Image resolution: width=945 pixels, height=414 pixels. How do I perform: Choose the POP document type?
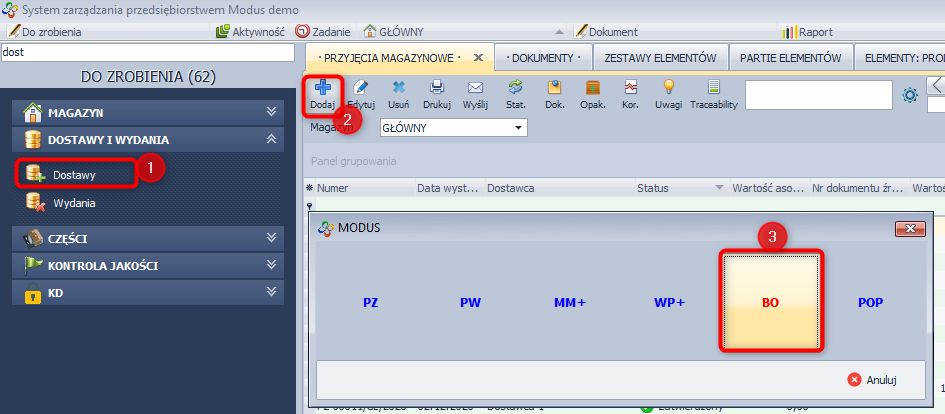[871, 303]
